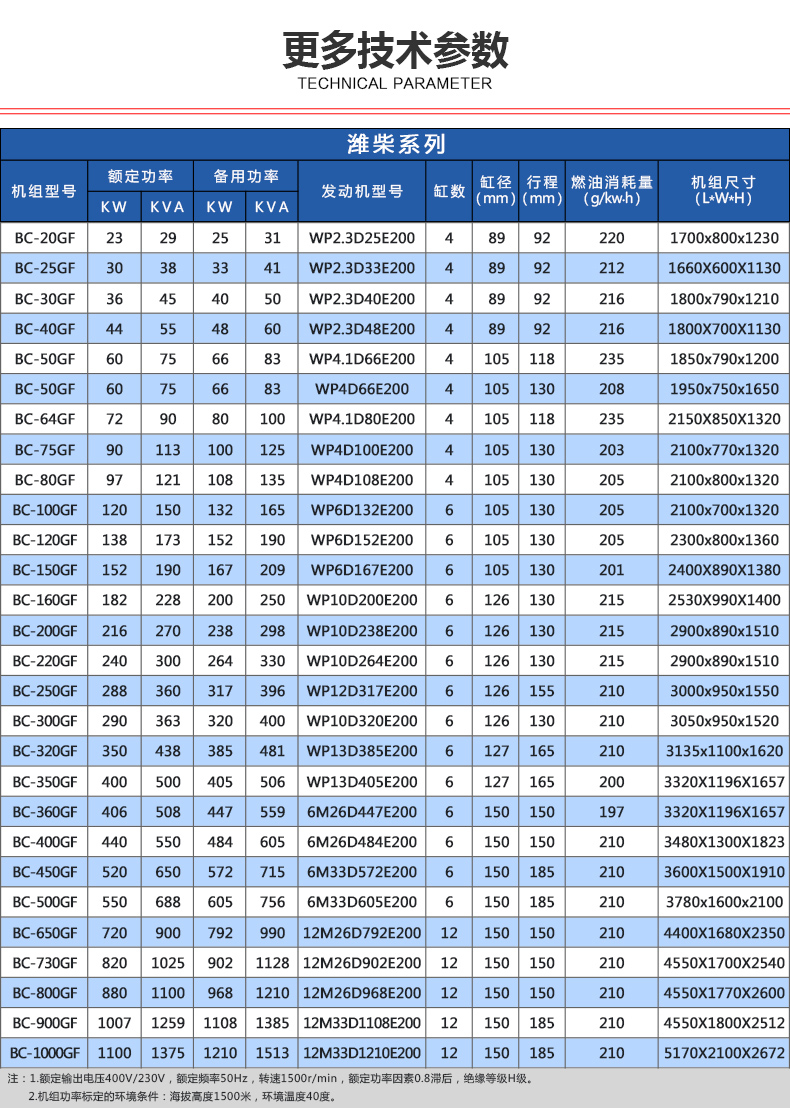This screenshot has width=790, height=1108.
Task: Select engine model 6M26D447E200
Action: pos(362,812)
